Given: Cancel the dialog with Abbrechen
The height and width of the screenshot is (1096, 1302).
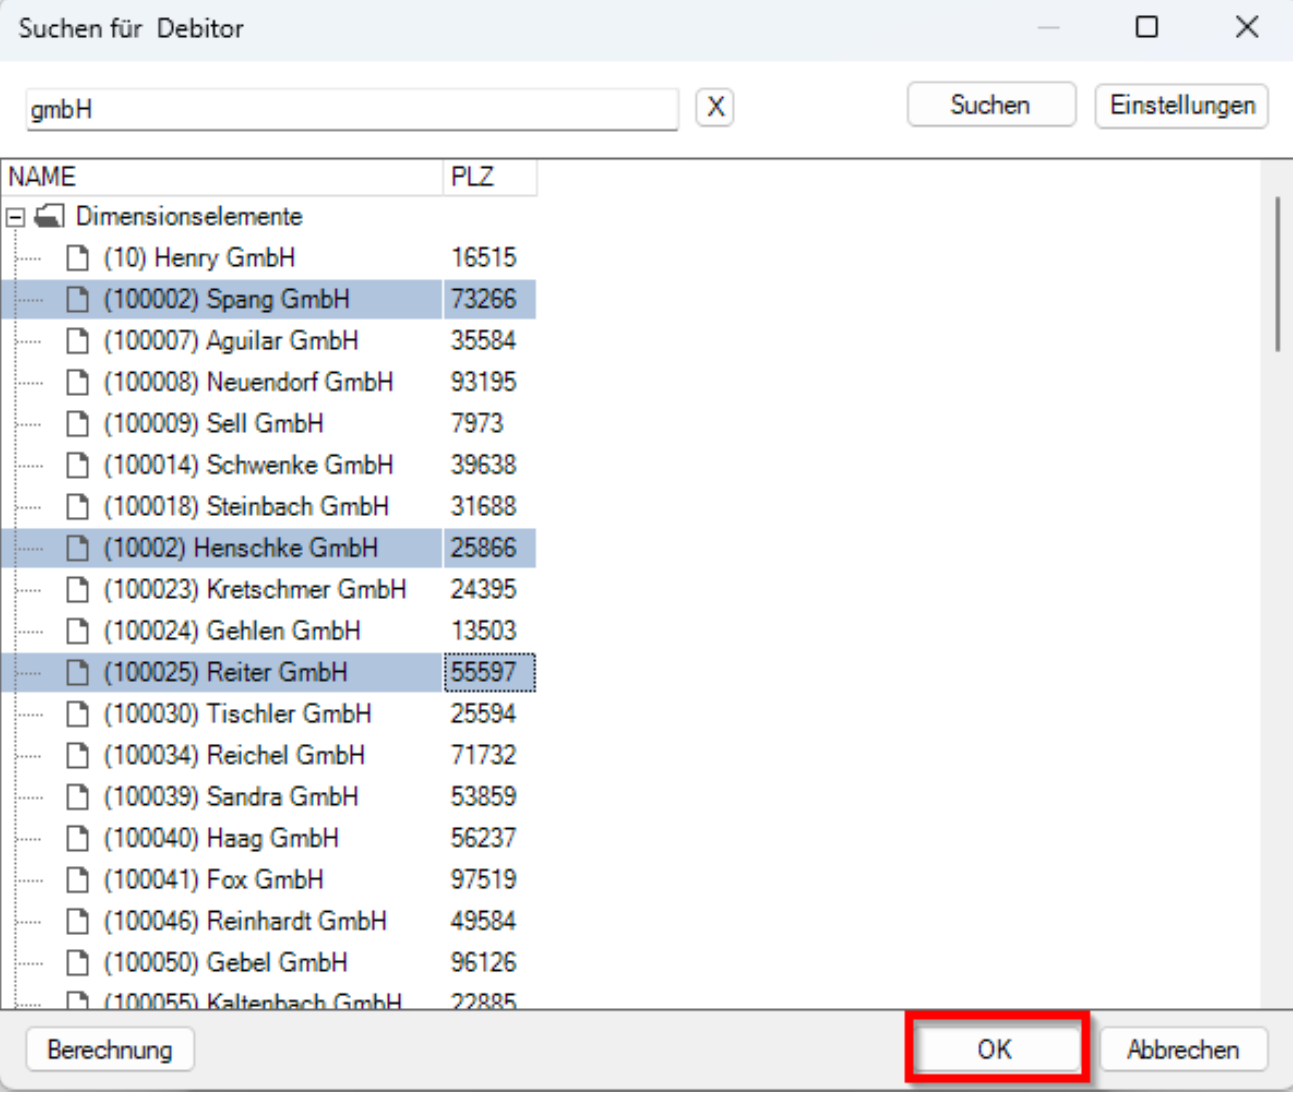Looking at the screenshot, I should (1183, 1049).
